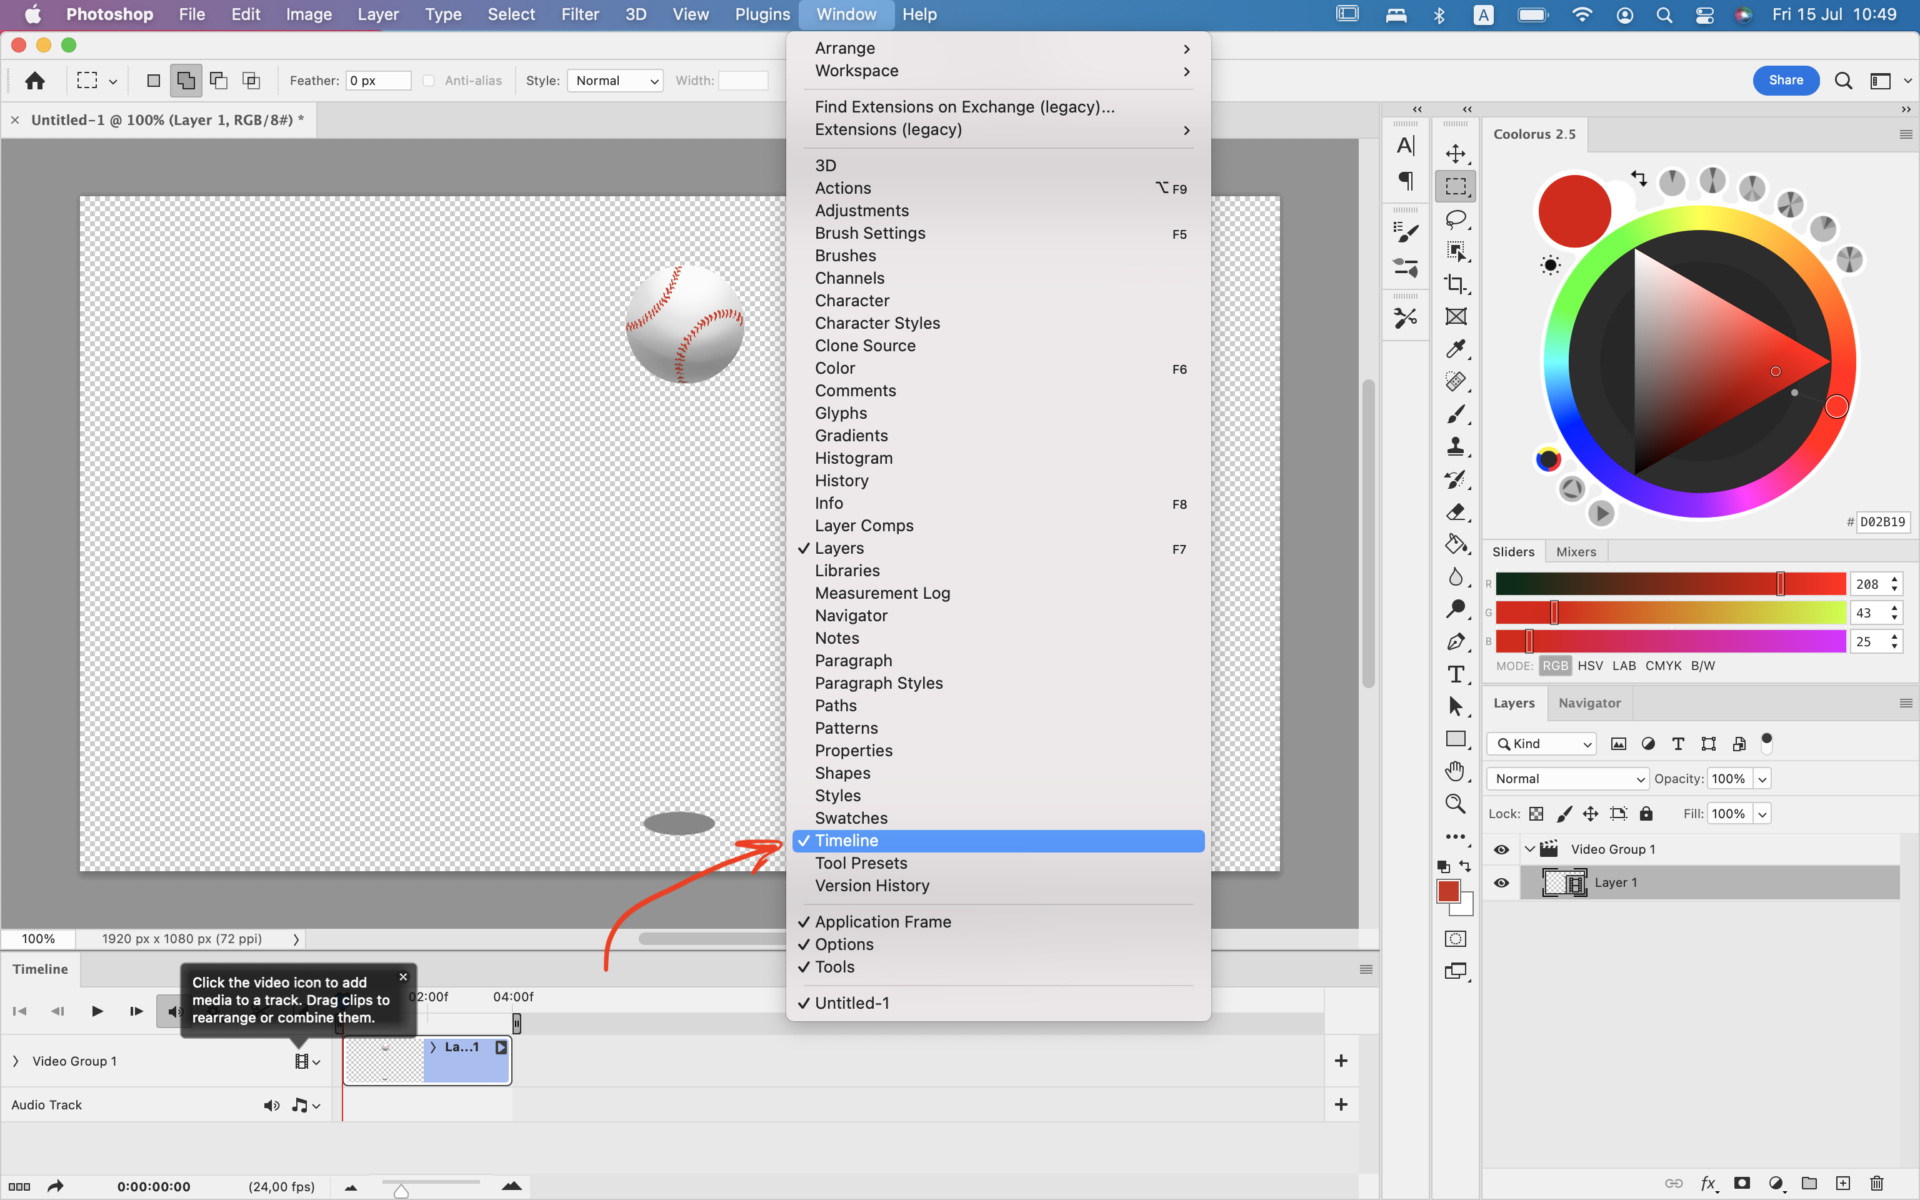This screenshot has width=1920, height=1200.
Task: Enable the Anti-alias checkbox
Action: 429,80
